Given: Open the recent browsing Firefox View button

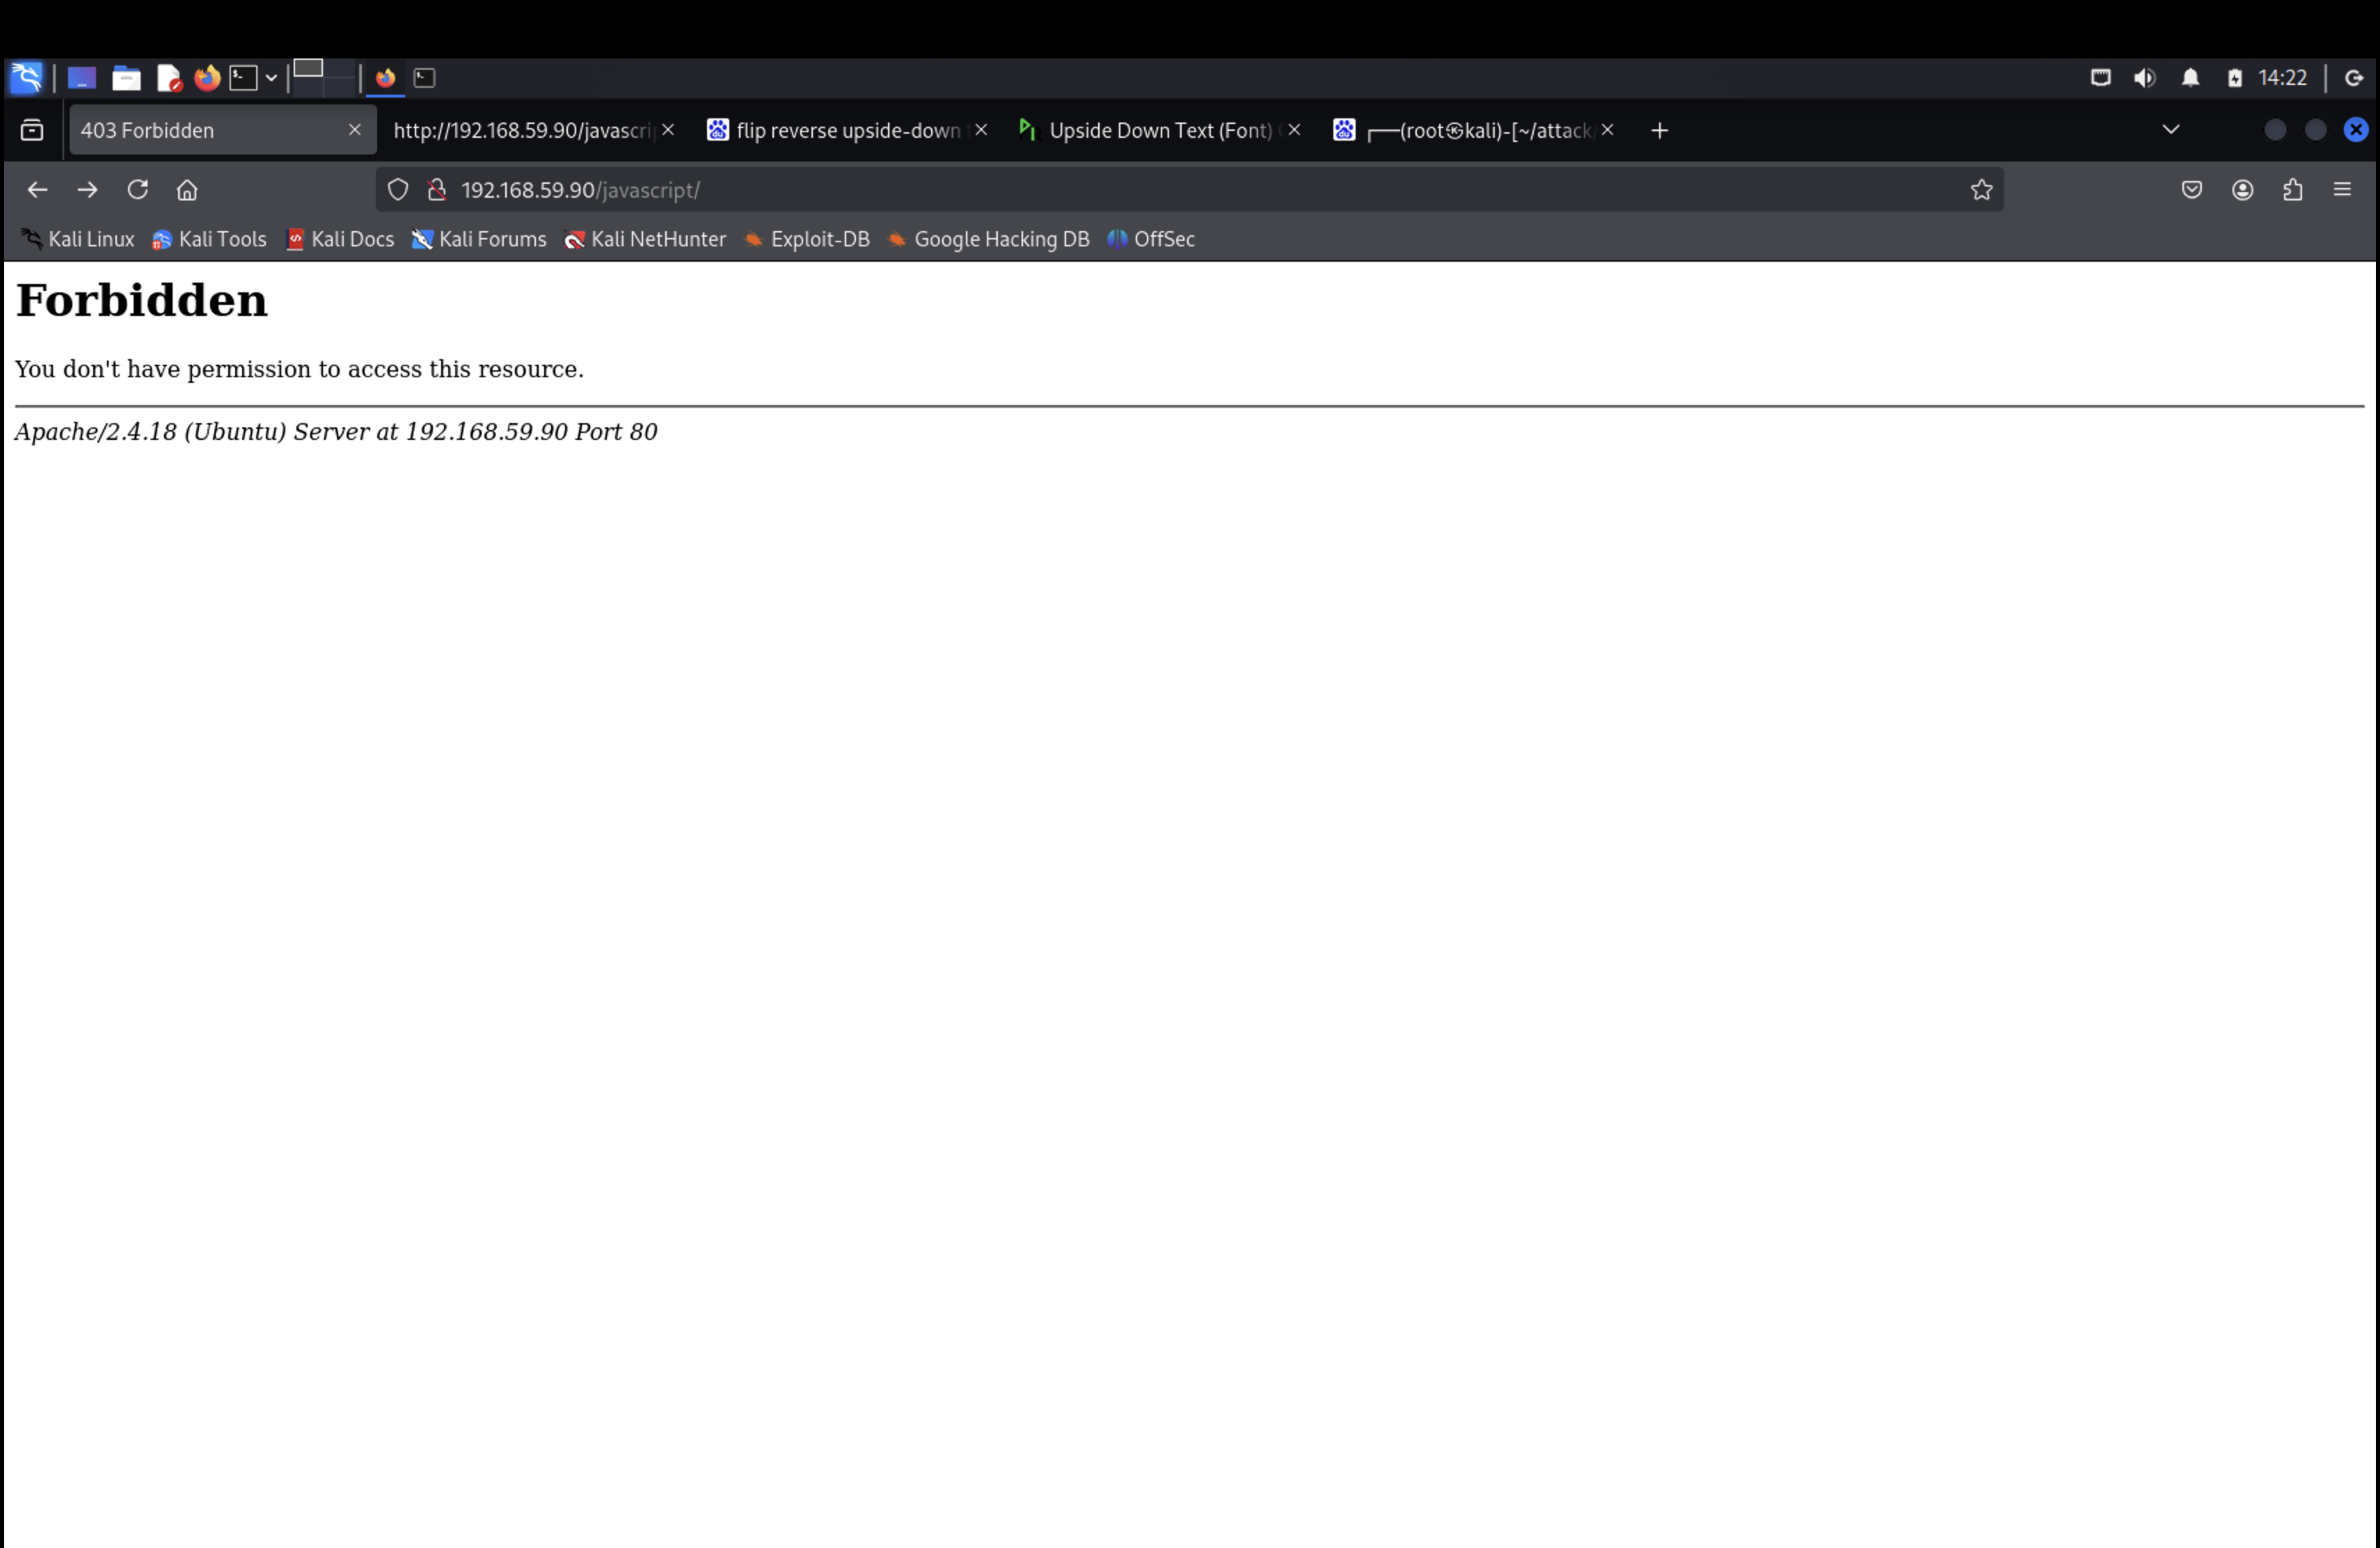Looking at the screenshot, I should [x=32, y=130].
